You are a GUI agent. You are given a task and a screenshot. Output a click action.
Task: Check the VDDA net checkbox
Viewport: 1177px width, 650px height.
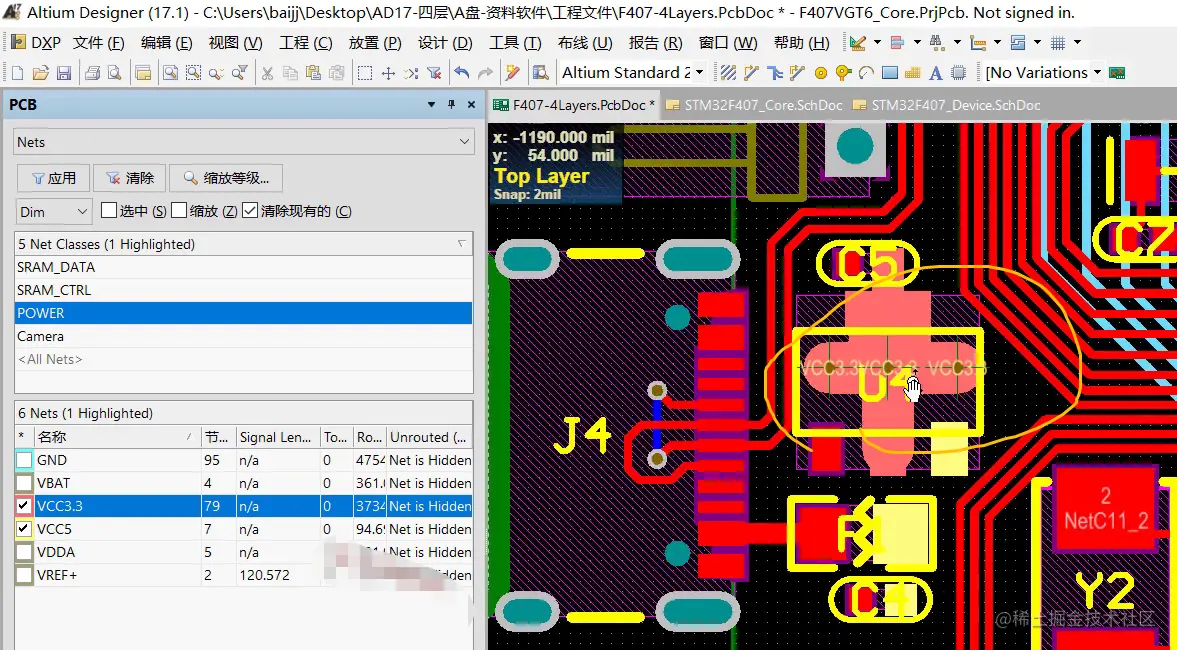[24, 552]
